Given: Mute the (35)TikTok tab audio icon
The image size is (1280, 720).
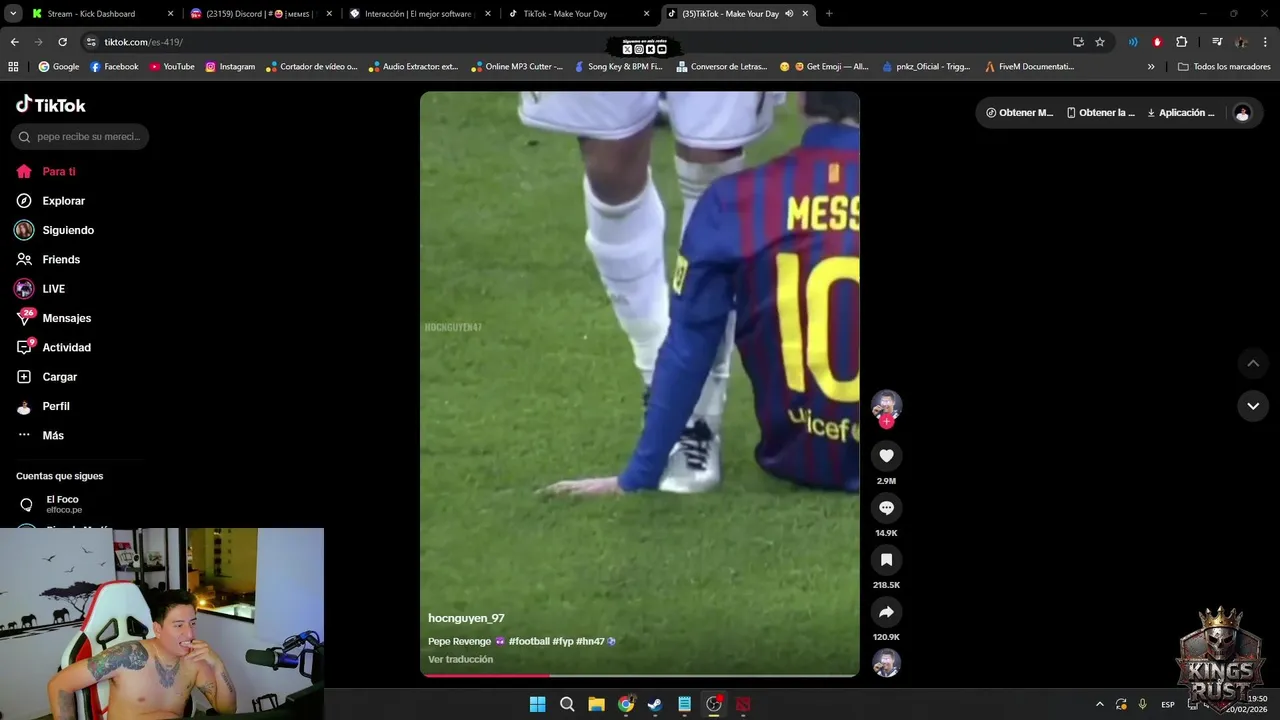Looking at the screenshot, I should 789,14.
